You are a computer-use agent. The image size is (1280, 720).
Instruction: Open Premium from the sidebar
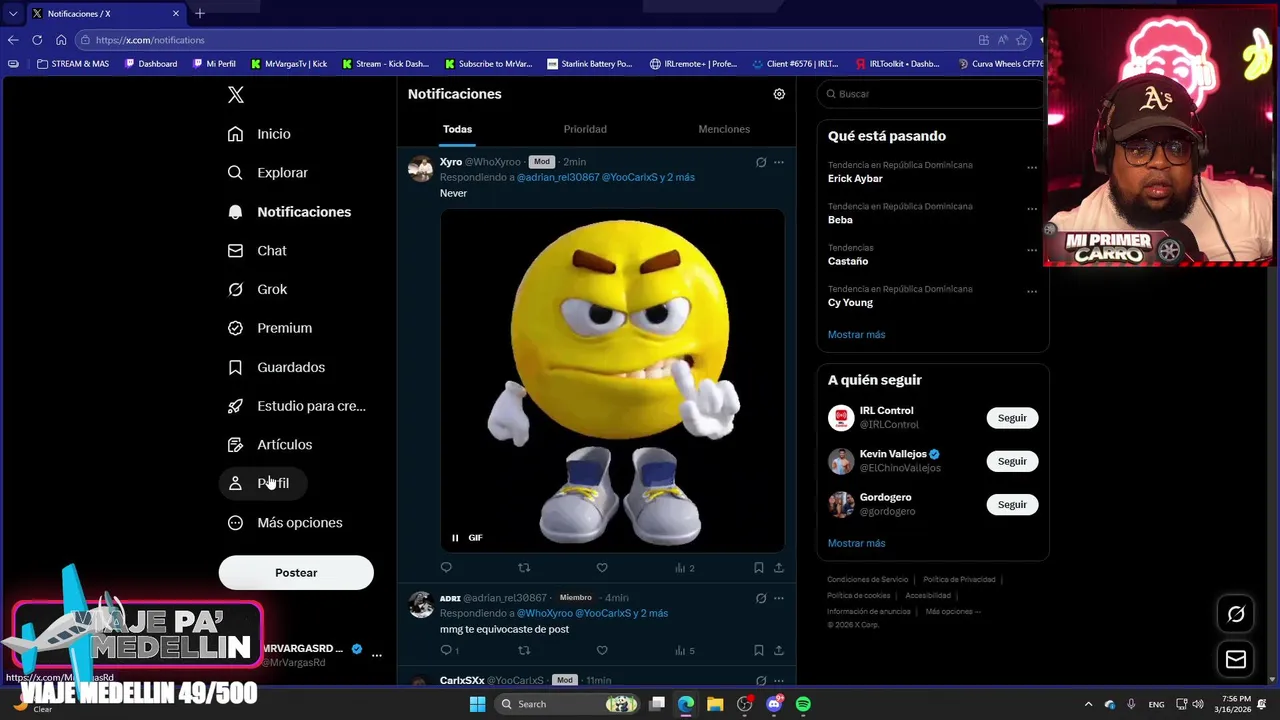click(x=270, y=328)
